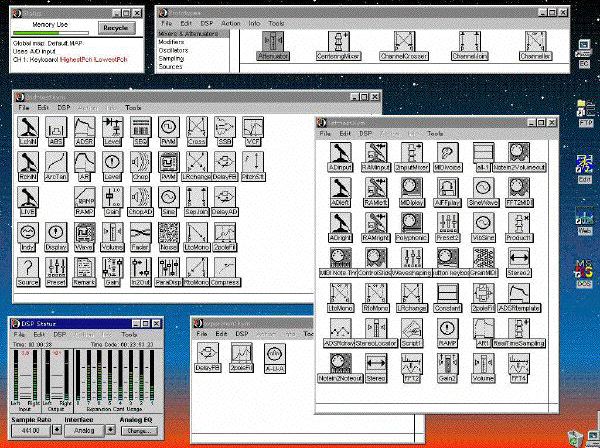This screenshot has width=600, height=448.
Task: Open Tools menu in DSP Status window
Action: (129, 334)
